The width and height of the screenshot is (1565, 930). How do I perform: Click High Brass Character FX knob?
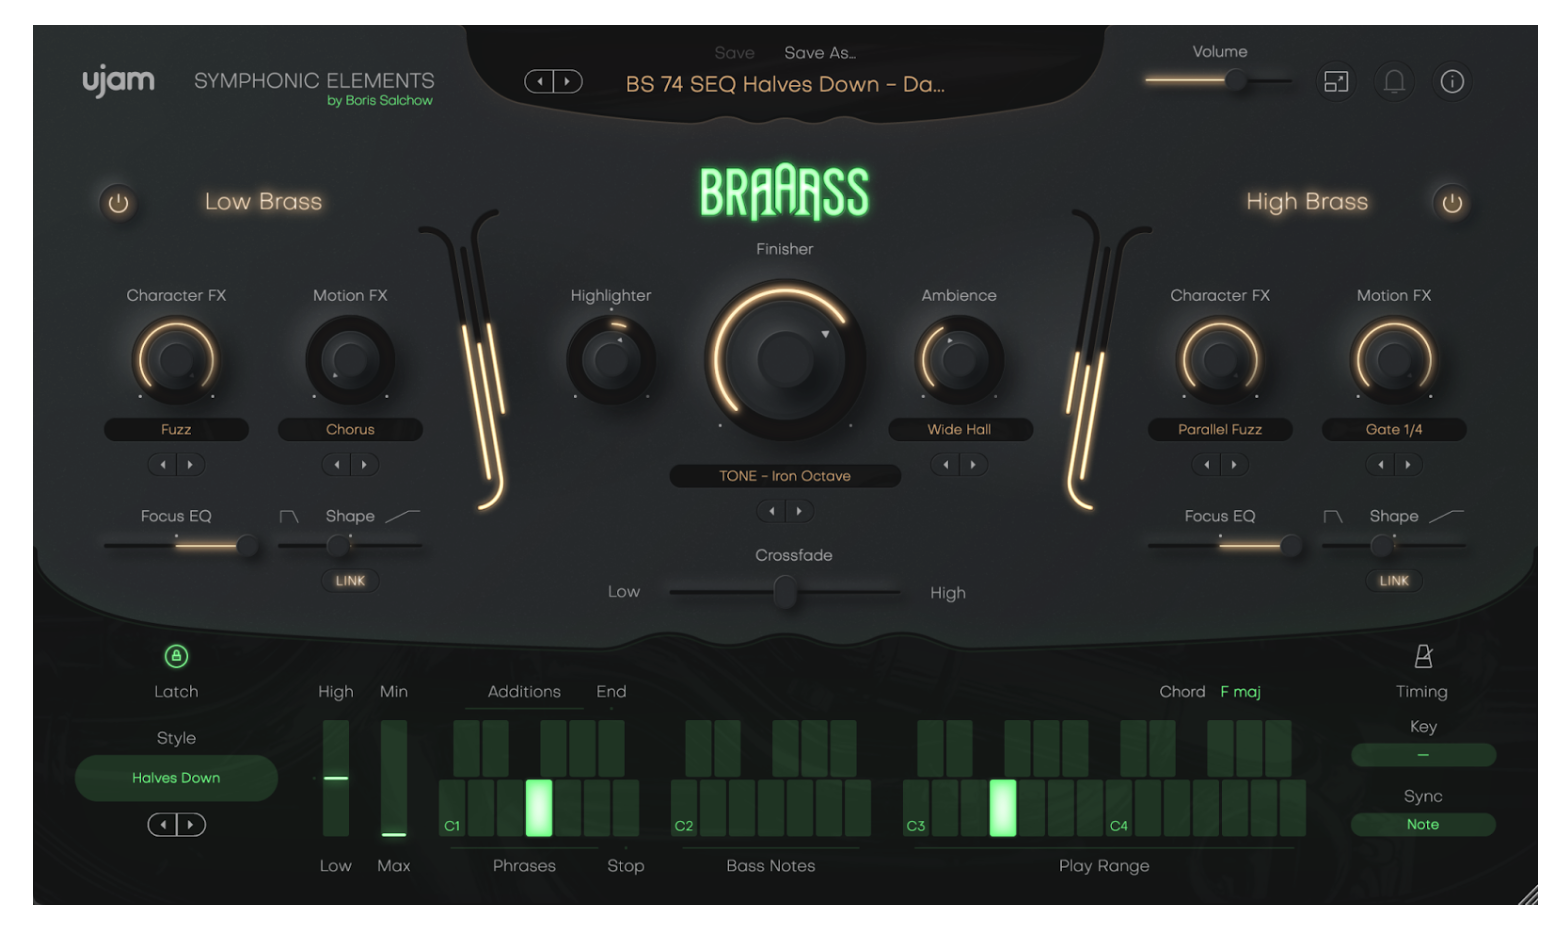pos(1220,359)
